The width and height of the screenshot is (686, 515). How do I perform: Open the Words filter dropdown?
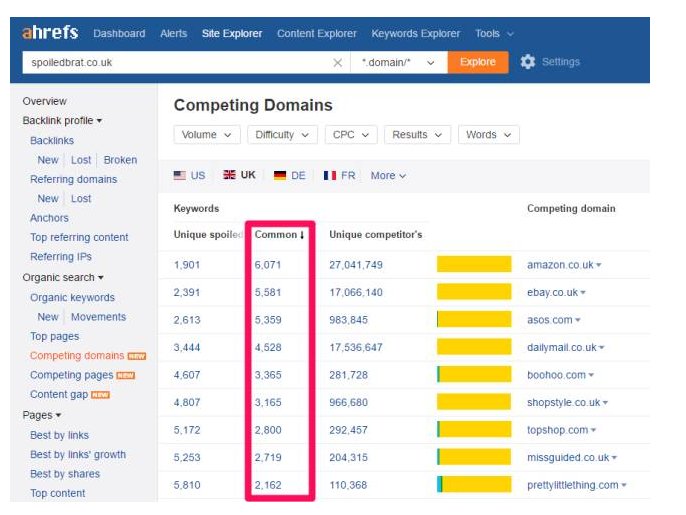[x=489, y=135]
